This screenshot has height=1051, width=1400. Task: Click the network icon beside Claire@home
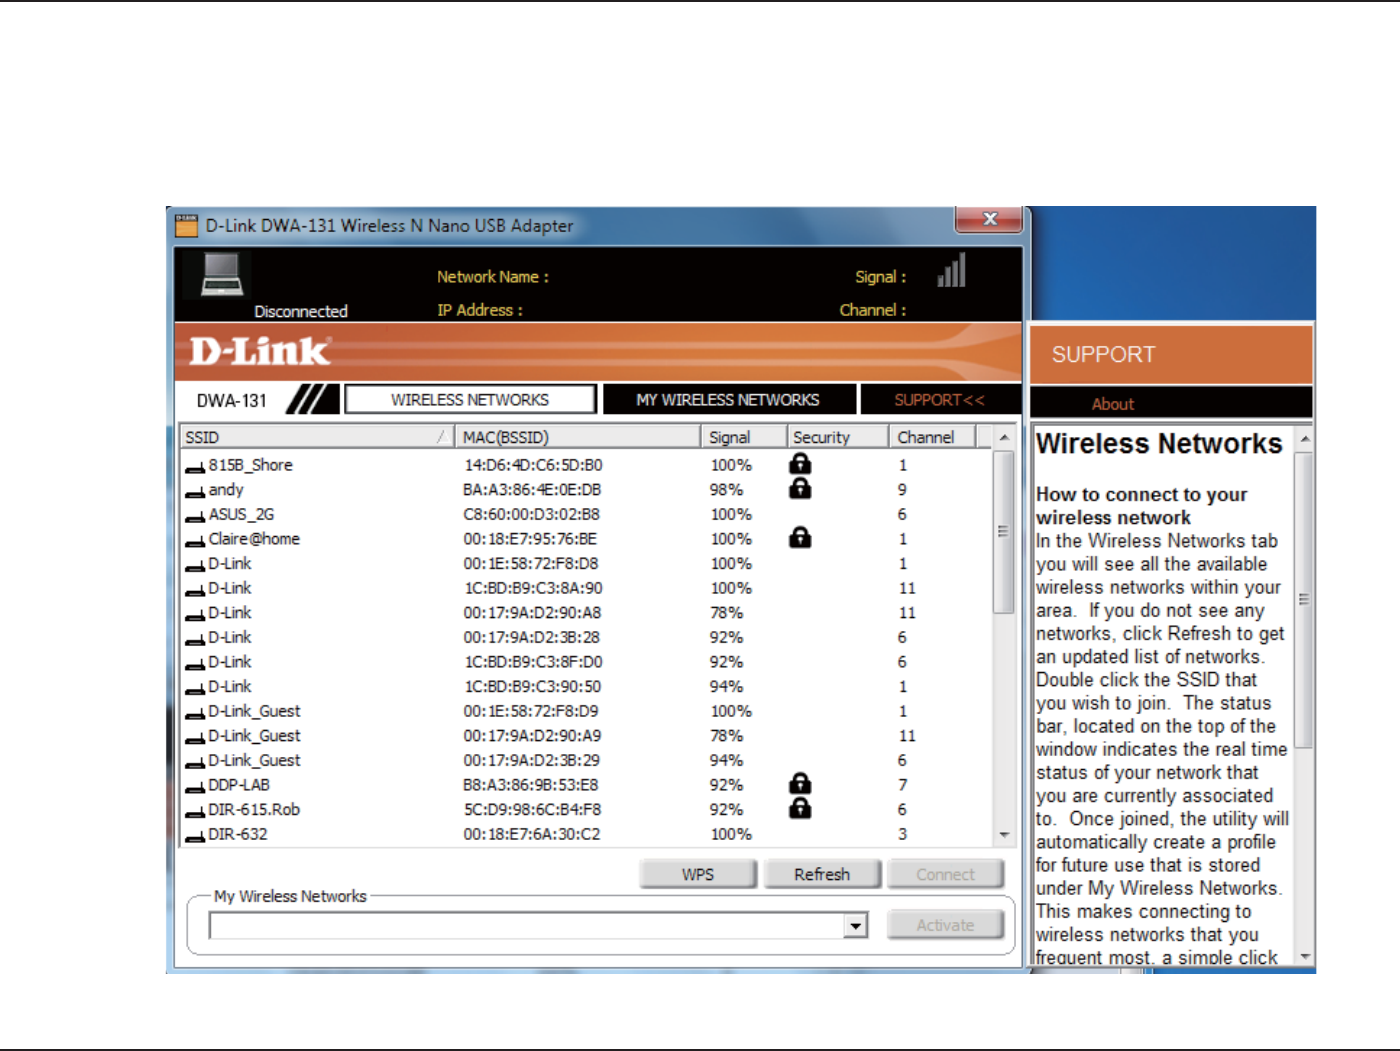[195, 541]
